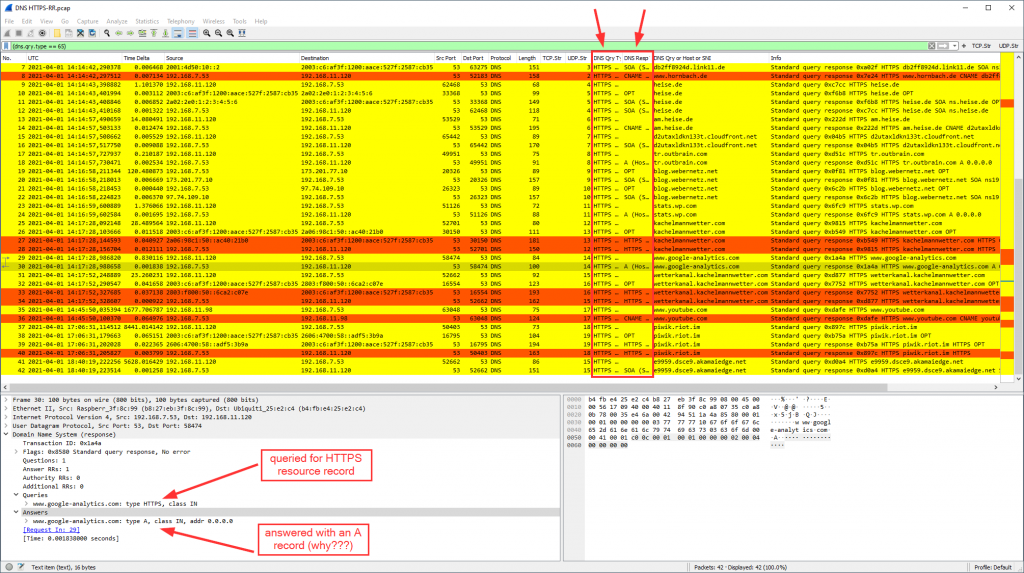Sort by the Destination column header

[367, 58]
